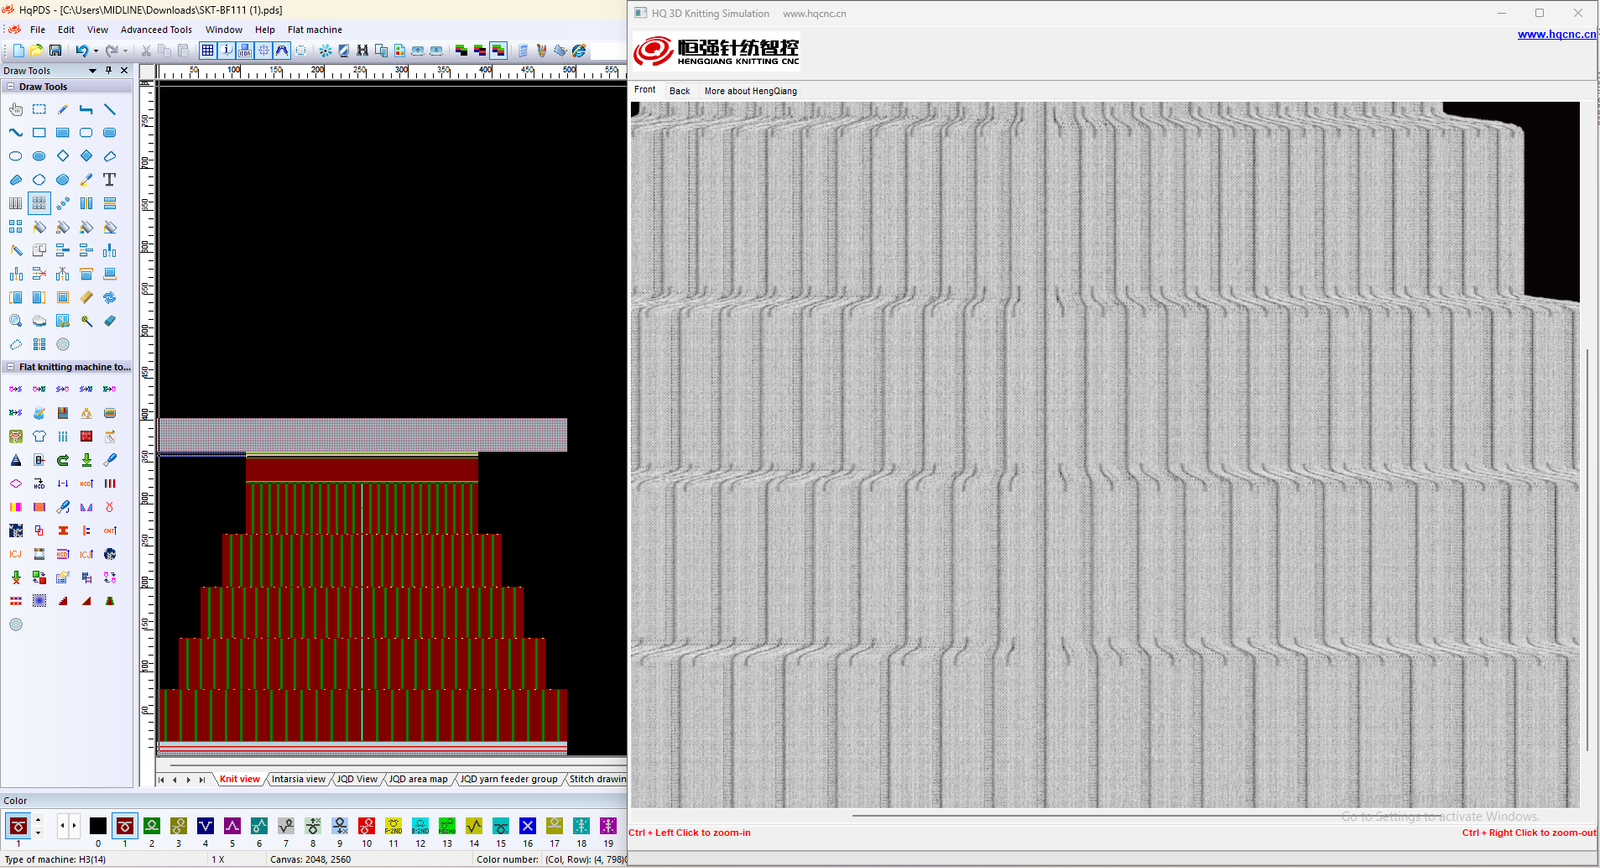This screenshot has height=868, width=1600.
Task: Collapse the Draw Tools section
Action: click(10, 87)
